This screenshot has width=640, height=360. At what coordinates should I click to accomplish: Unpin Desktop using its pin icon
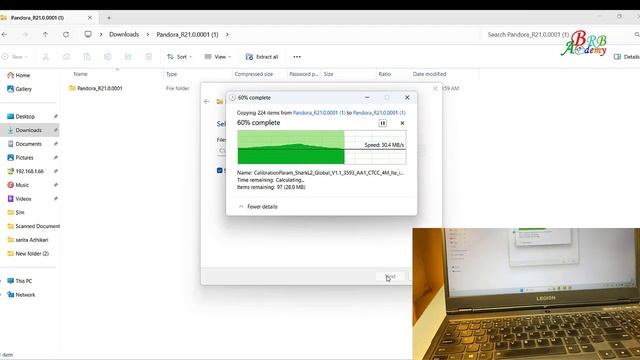click(x=56, y=116)
